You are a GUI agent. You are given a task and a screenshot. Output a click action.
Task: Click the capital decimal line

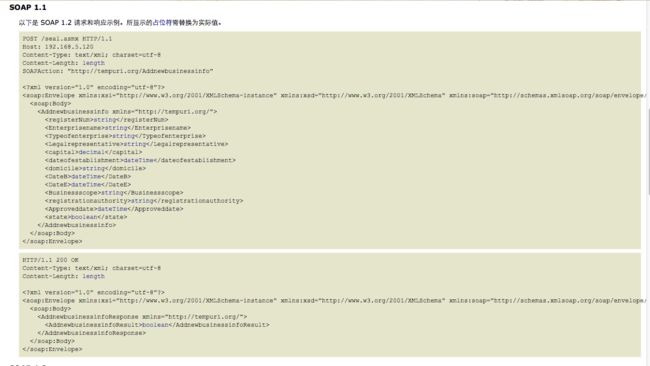(93, 152)
